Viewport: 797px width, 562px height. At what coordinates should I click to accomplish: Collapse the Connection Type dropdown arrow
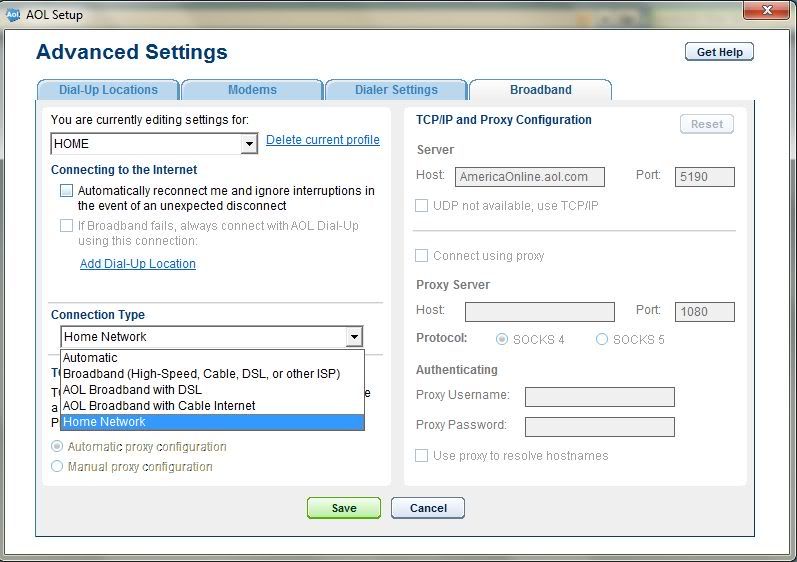[x=354, y=336]
